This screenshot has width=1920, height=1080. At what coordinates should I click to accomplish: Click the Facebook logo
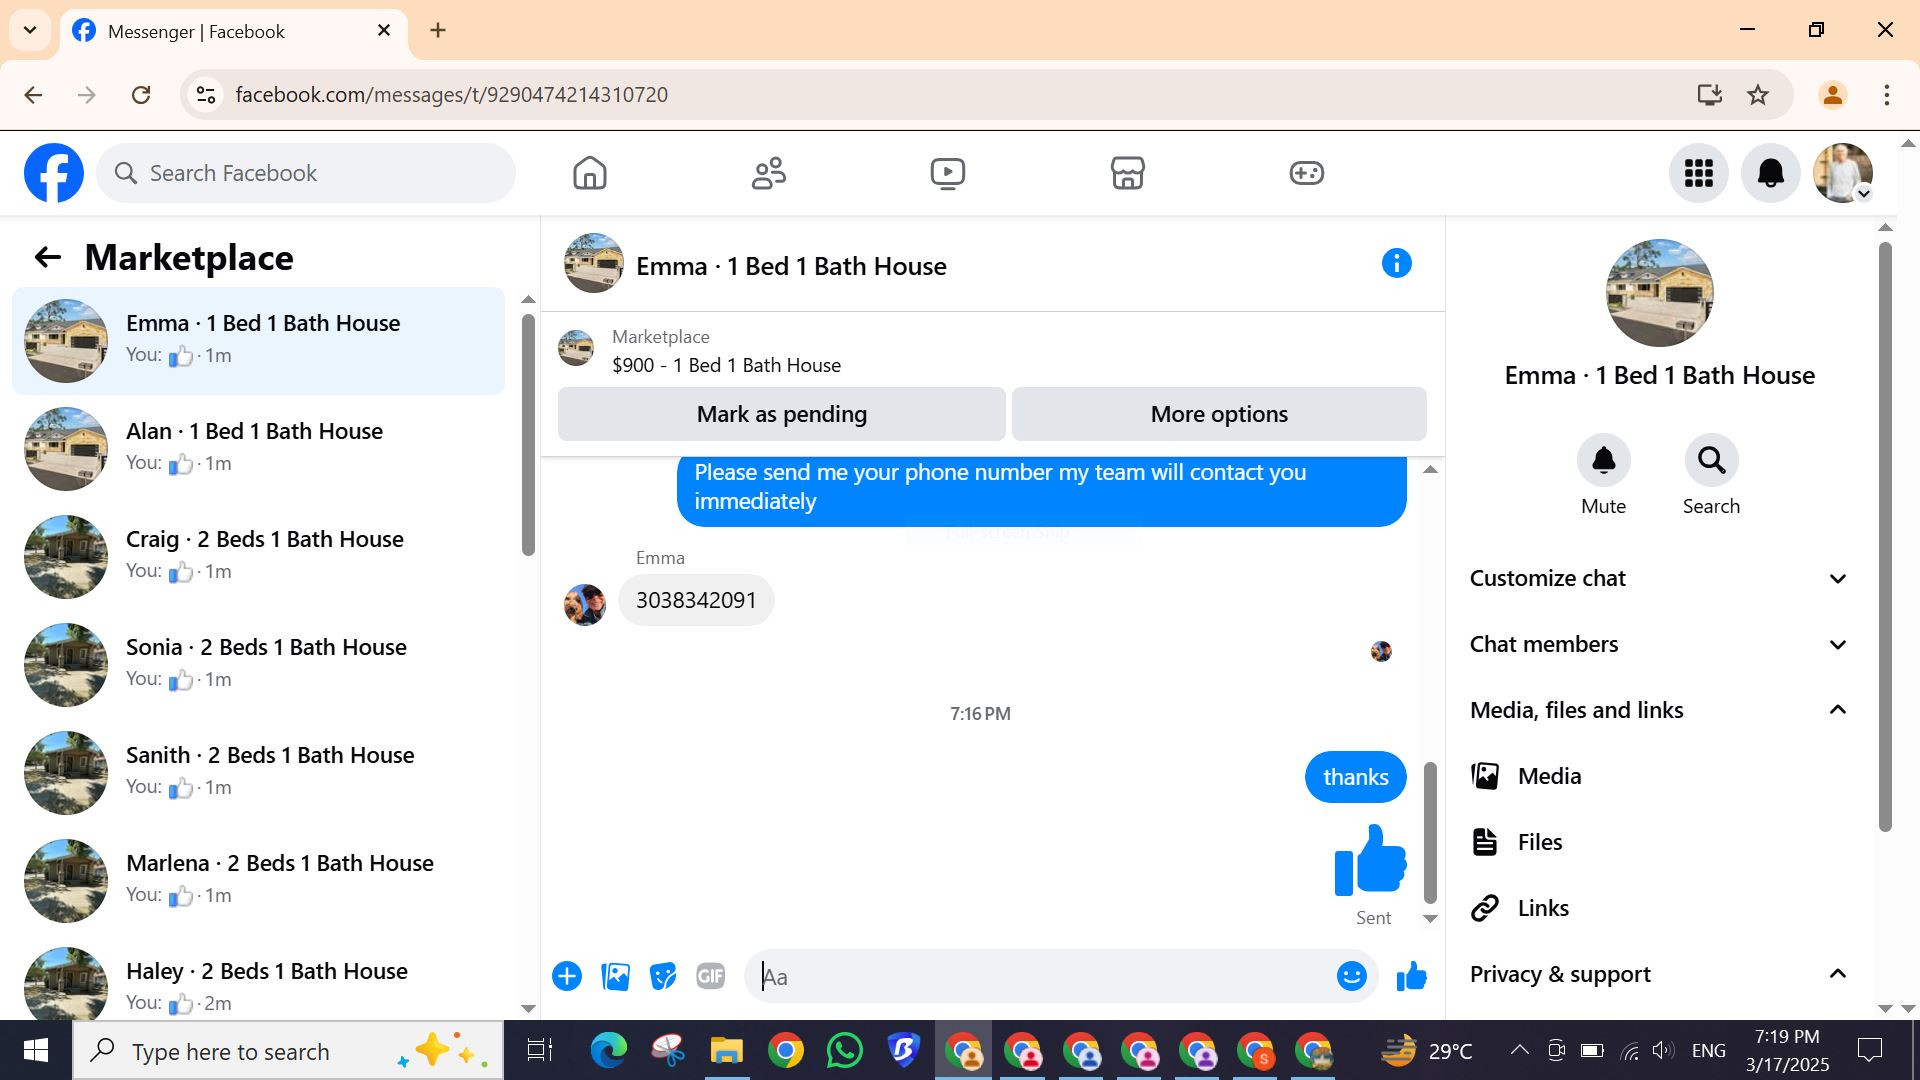point(54,173)
